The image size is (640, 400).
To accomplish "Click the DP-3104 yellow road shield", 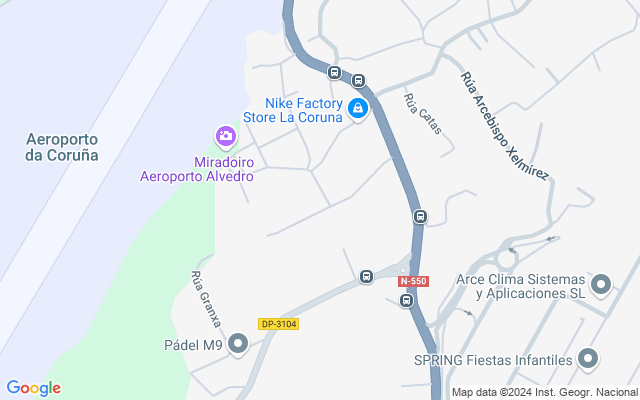I will [279, 324].
